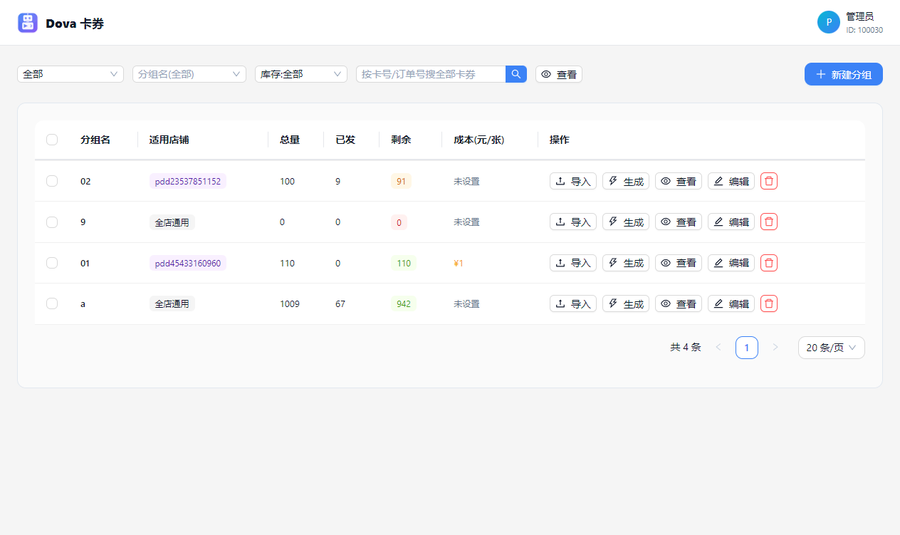Select the checkbox for group 9

(52, 222)
